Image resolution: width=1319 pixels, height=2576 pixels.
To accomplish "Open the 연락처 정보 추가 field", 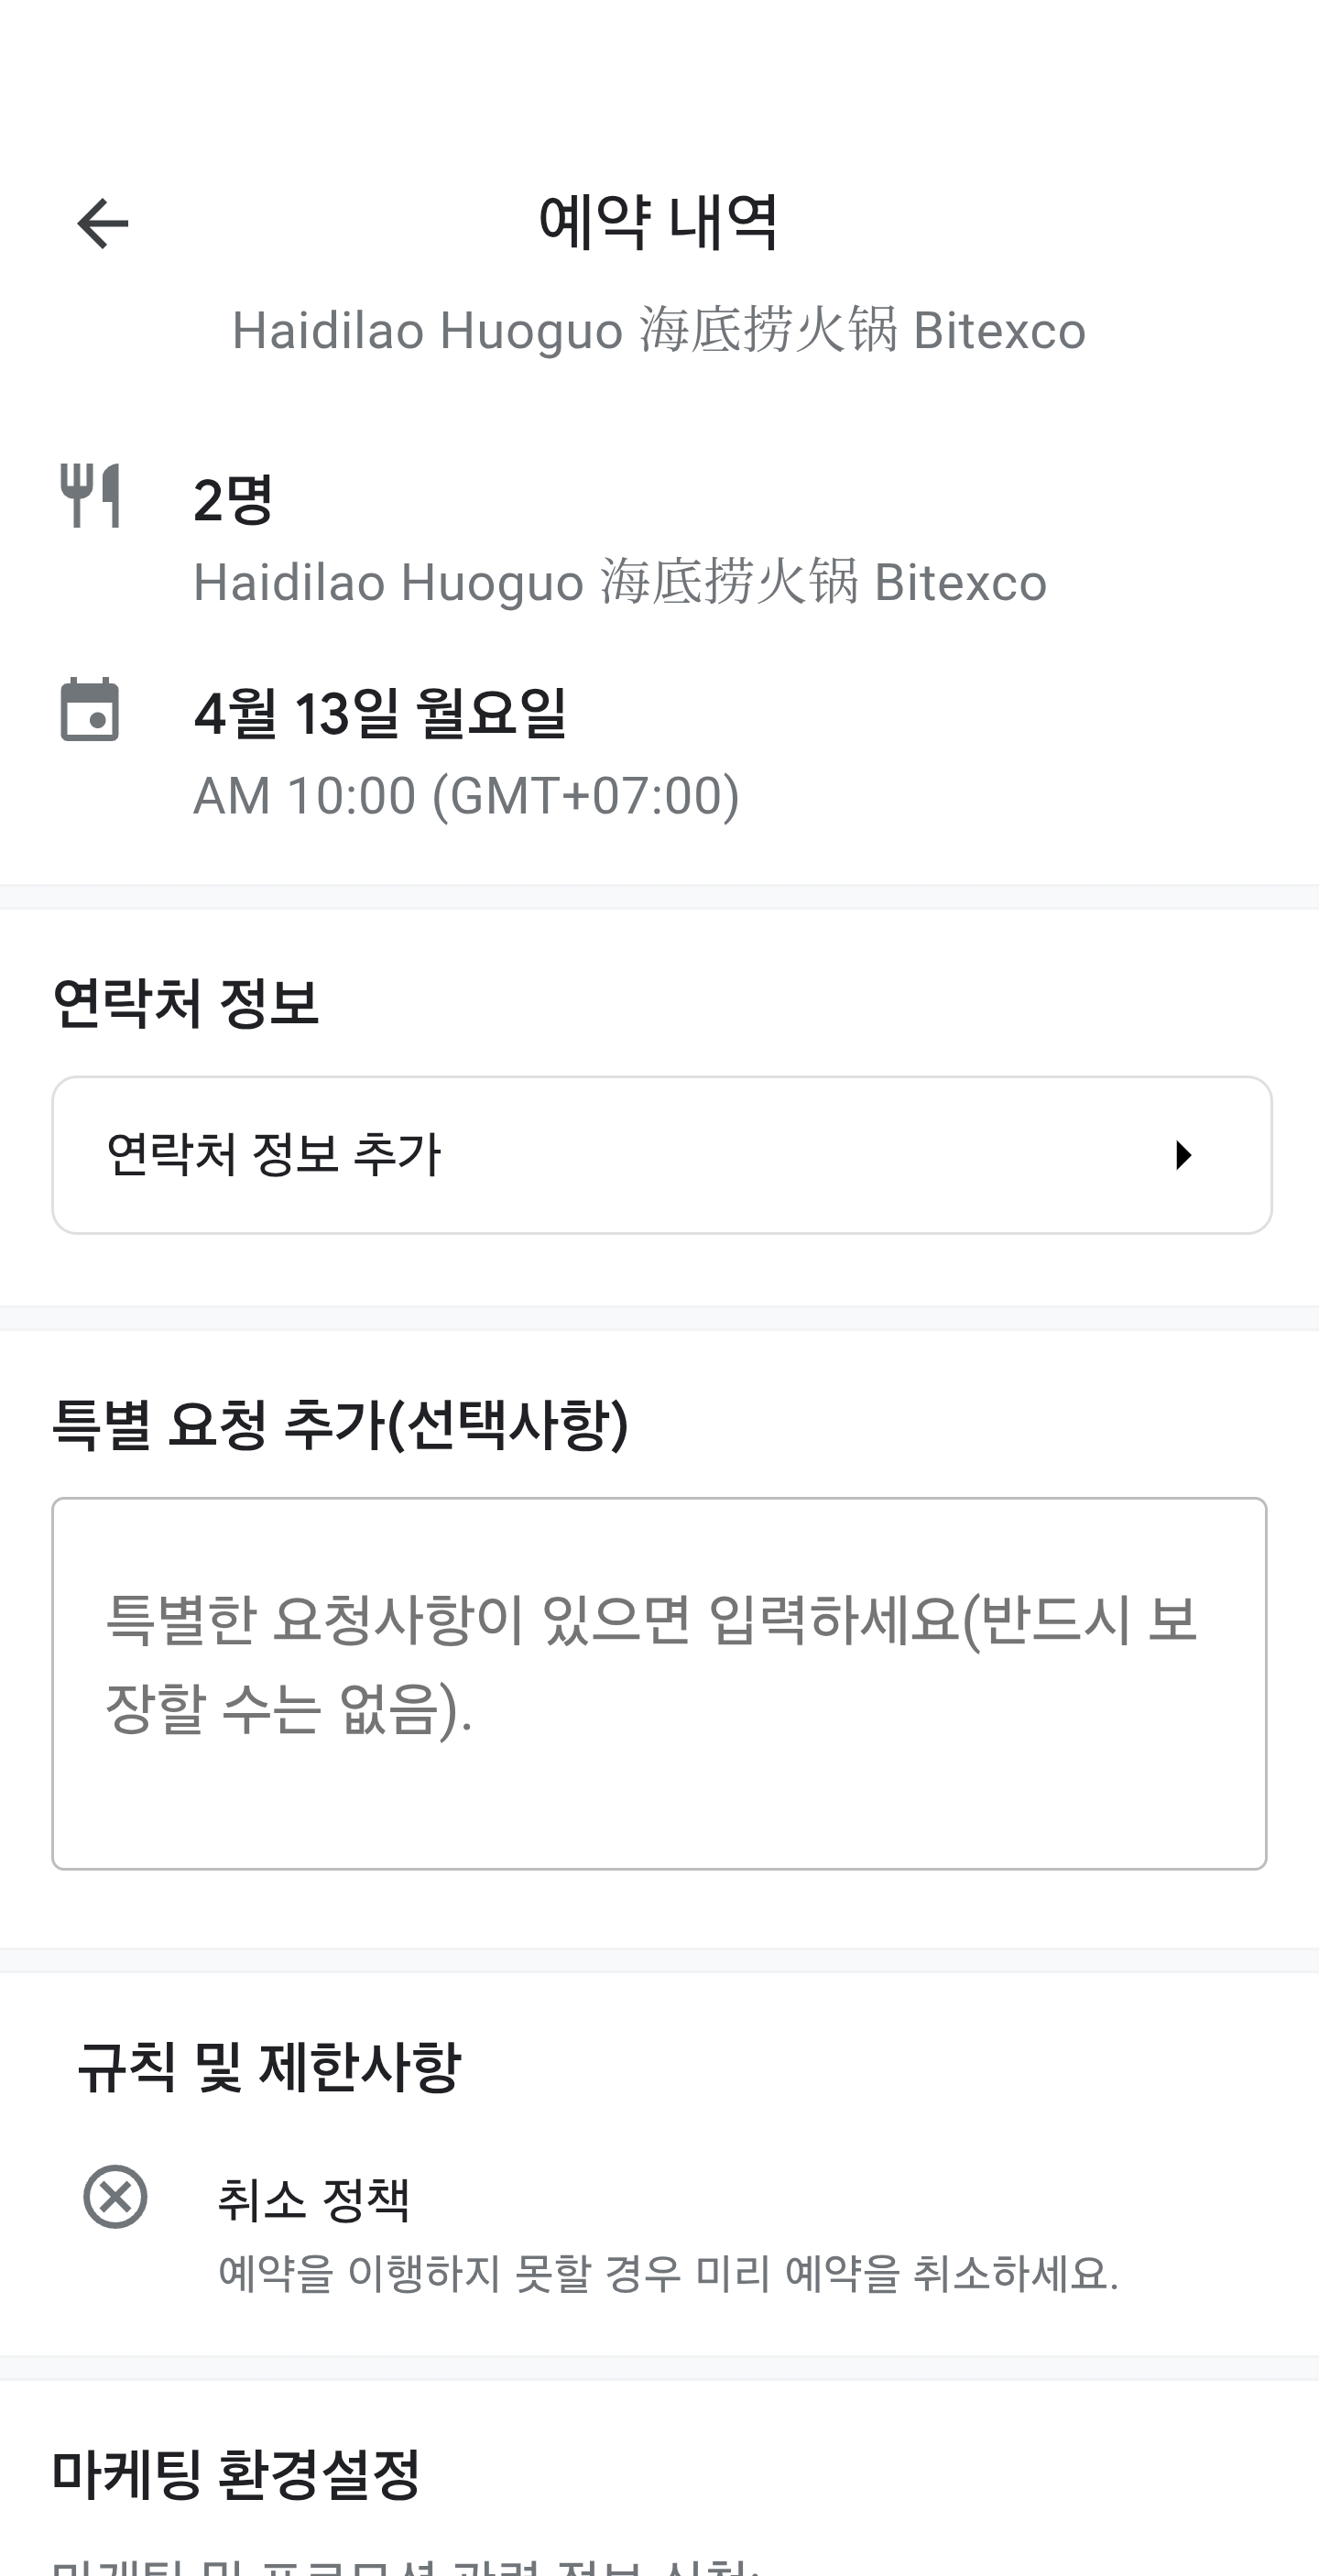I will [600, 1155].
